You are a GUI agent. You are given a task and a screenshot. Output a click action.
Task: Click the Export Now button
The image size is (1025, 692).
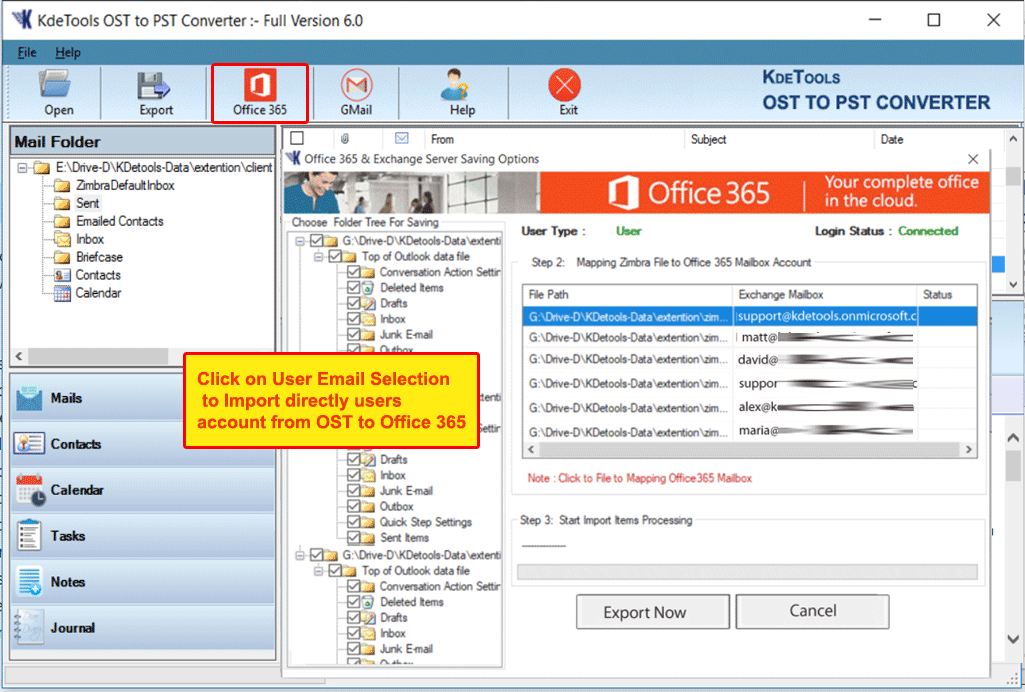(x=652, y=612)
